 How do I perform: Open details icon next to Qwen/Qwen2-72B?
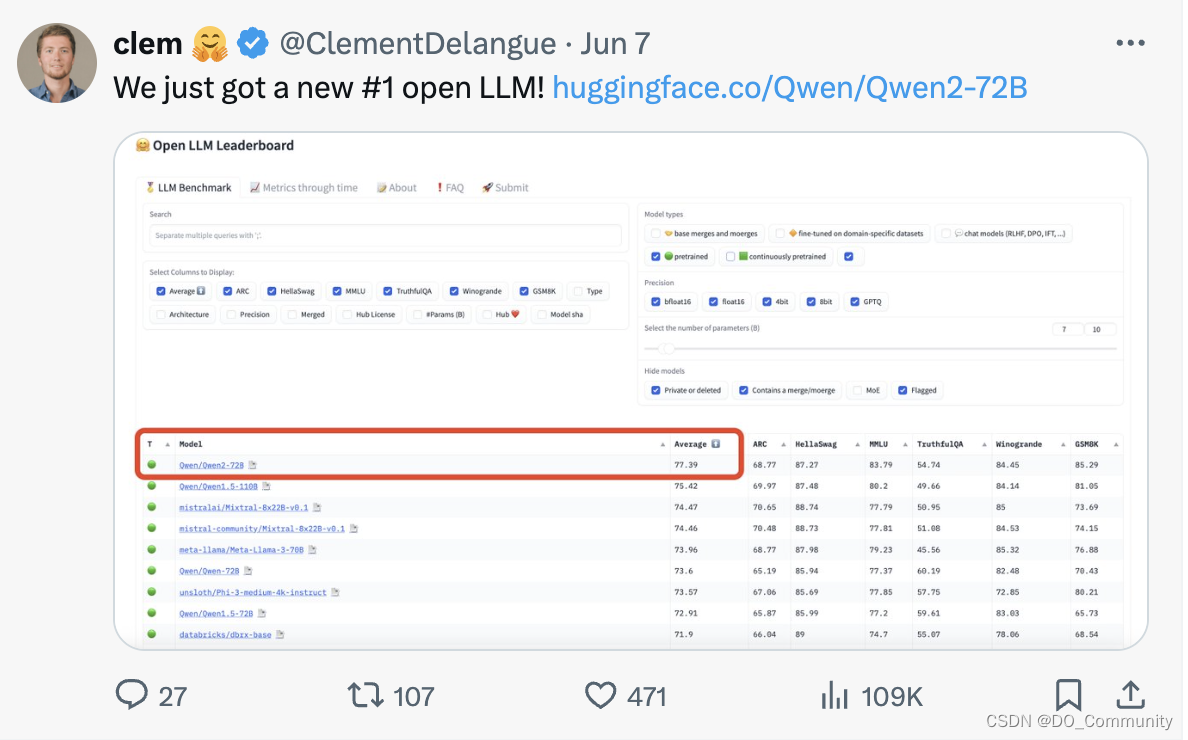[x=252, y=465]
